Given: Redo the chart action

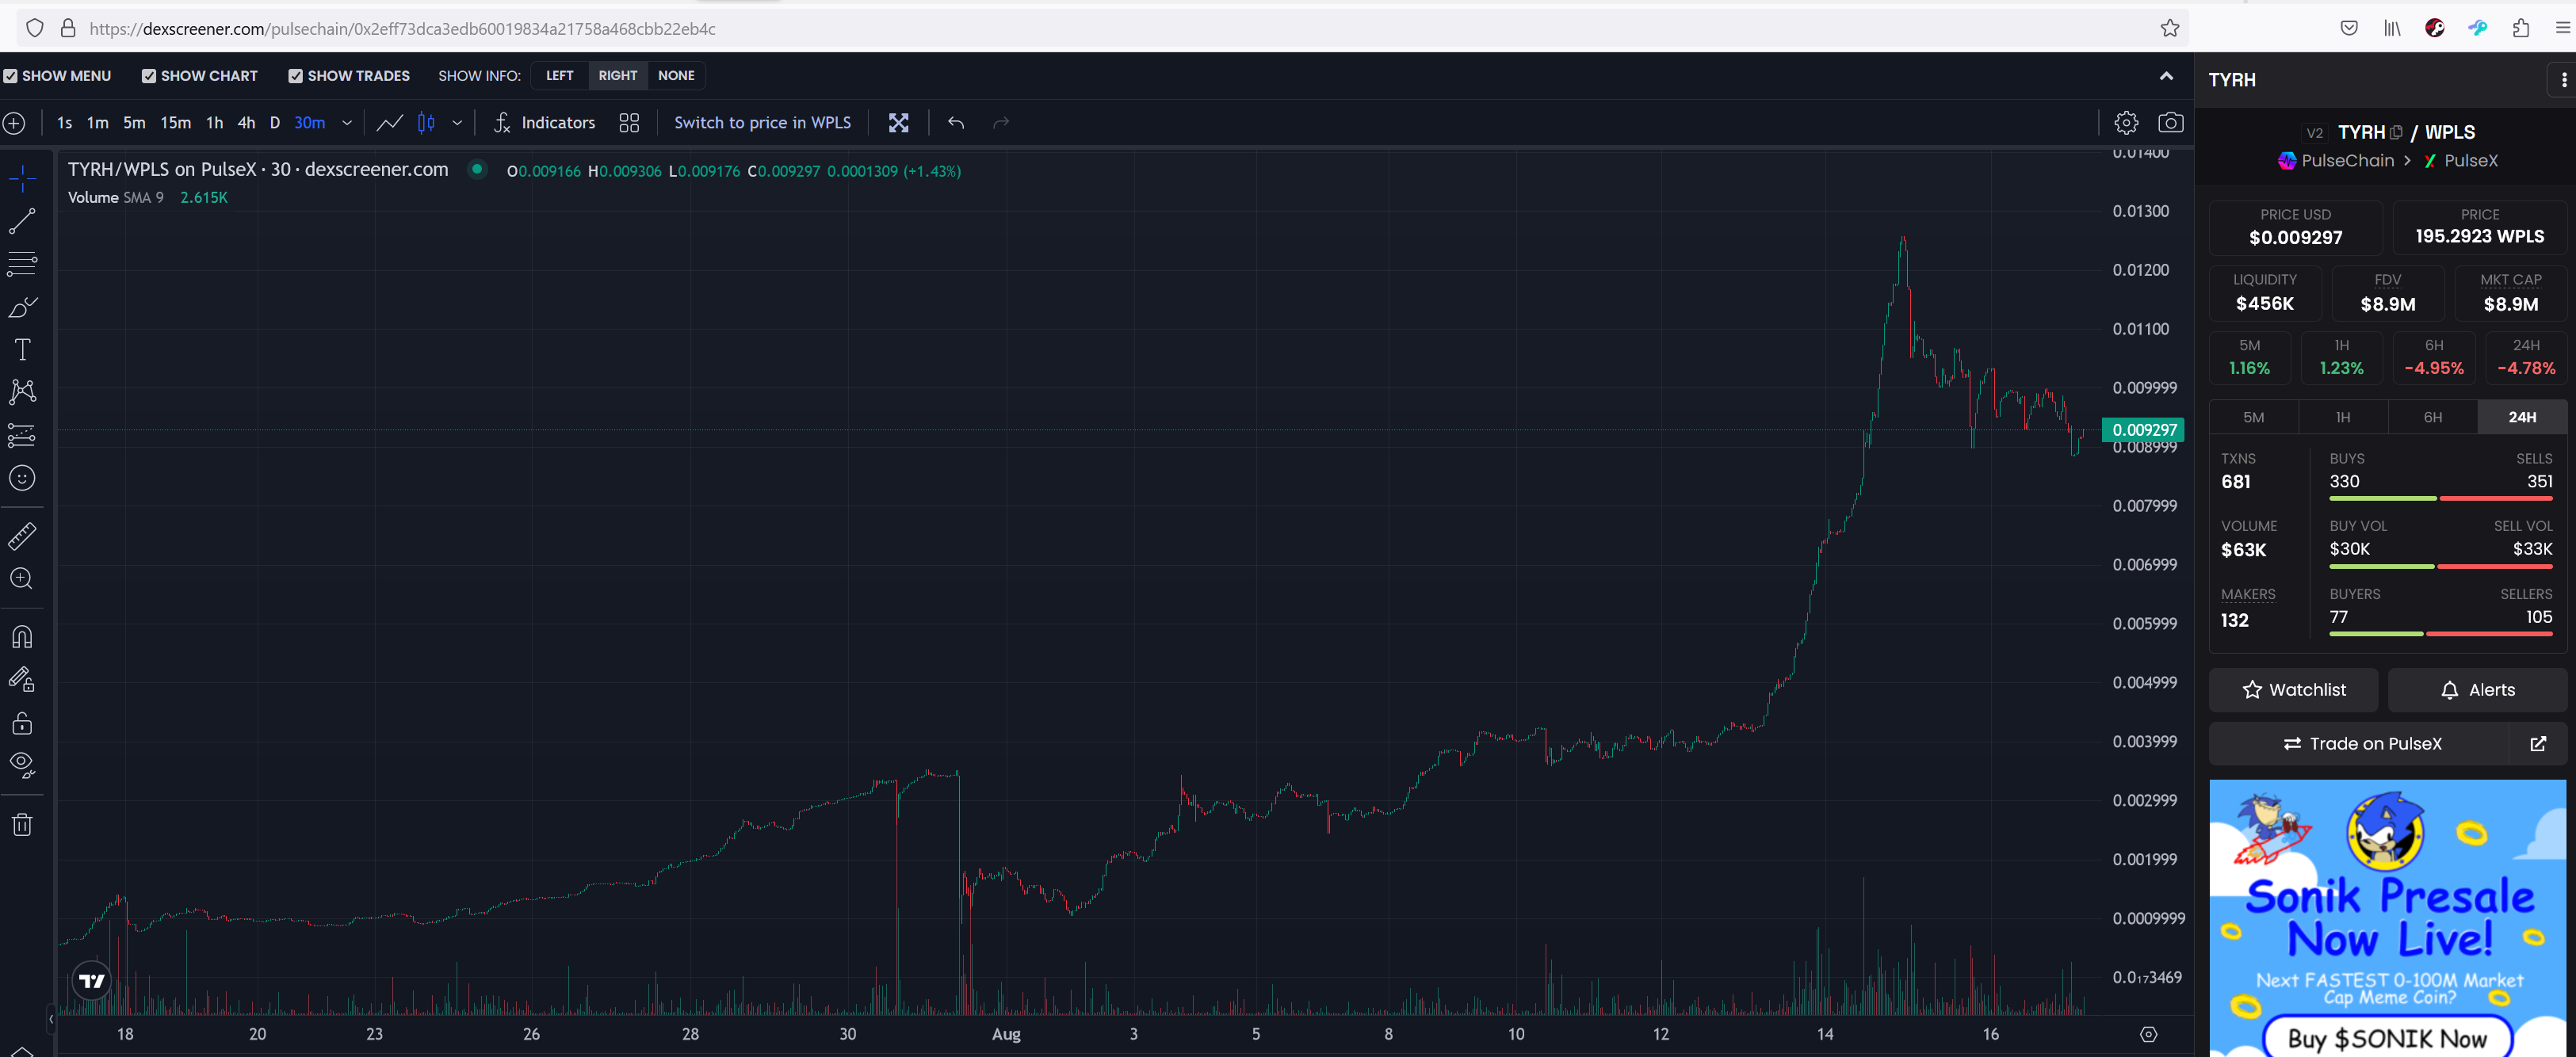Looking at the screenshot, I should [1001, 123].
